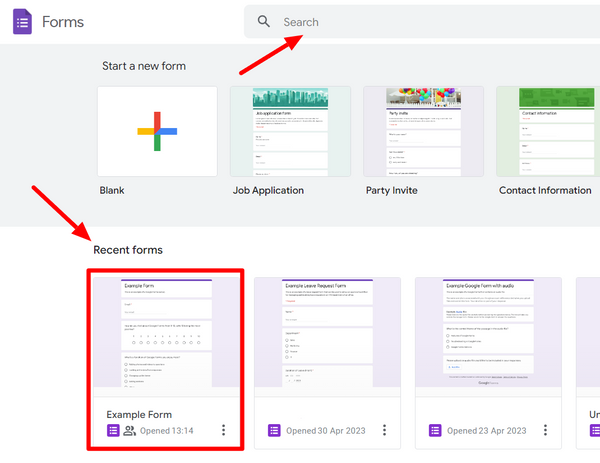Open more options for form opened 30 Apr 2023
Image resolution: width=600 pixels, height=463 pixels.
click(384, 431)
